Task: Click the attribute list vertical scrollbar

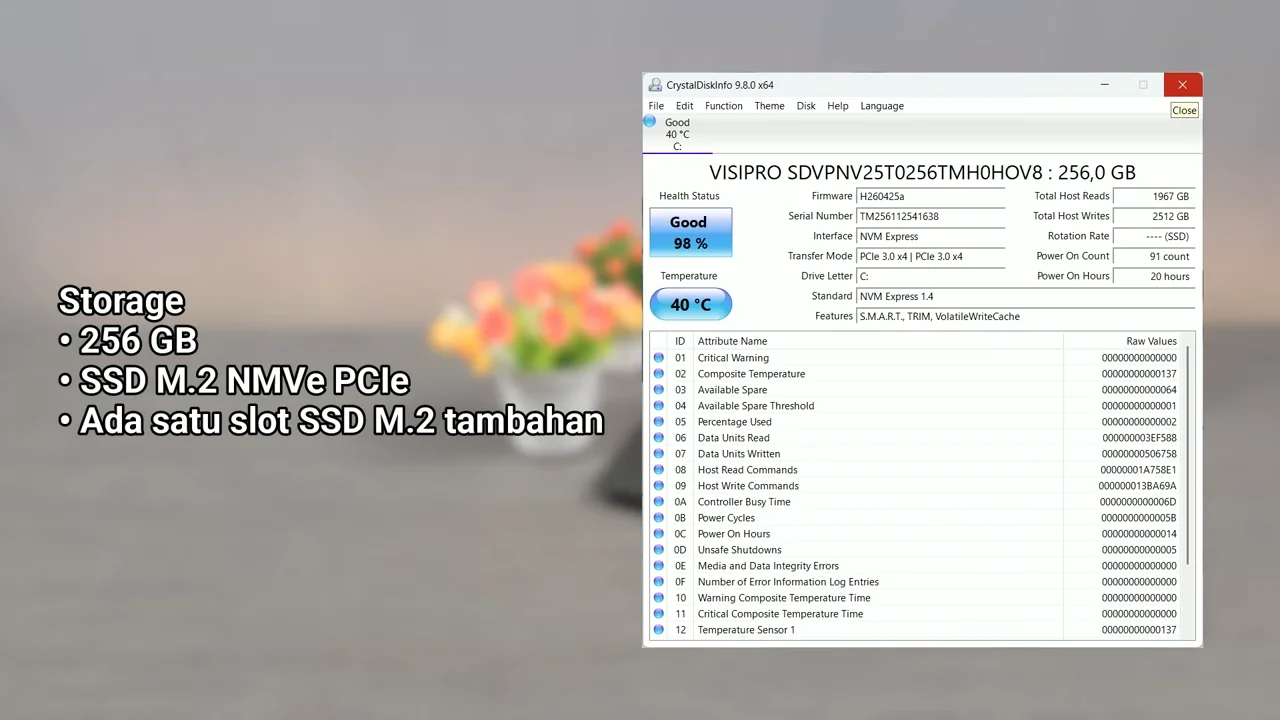Action: (x=1188, y=456)
